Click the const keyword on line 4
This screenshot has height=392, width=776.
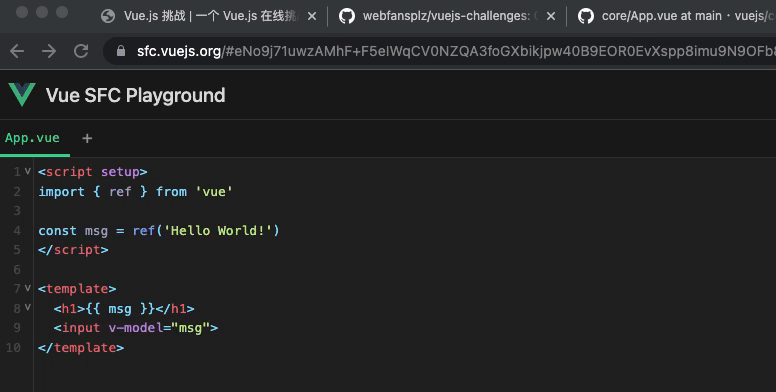[x=57, y=231]
